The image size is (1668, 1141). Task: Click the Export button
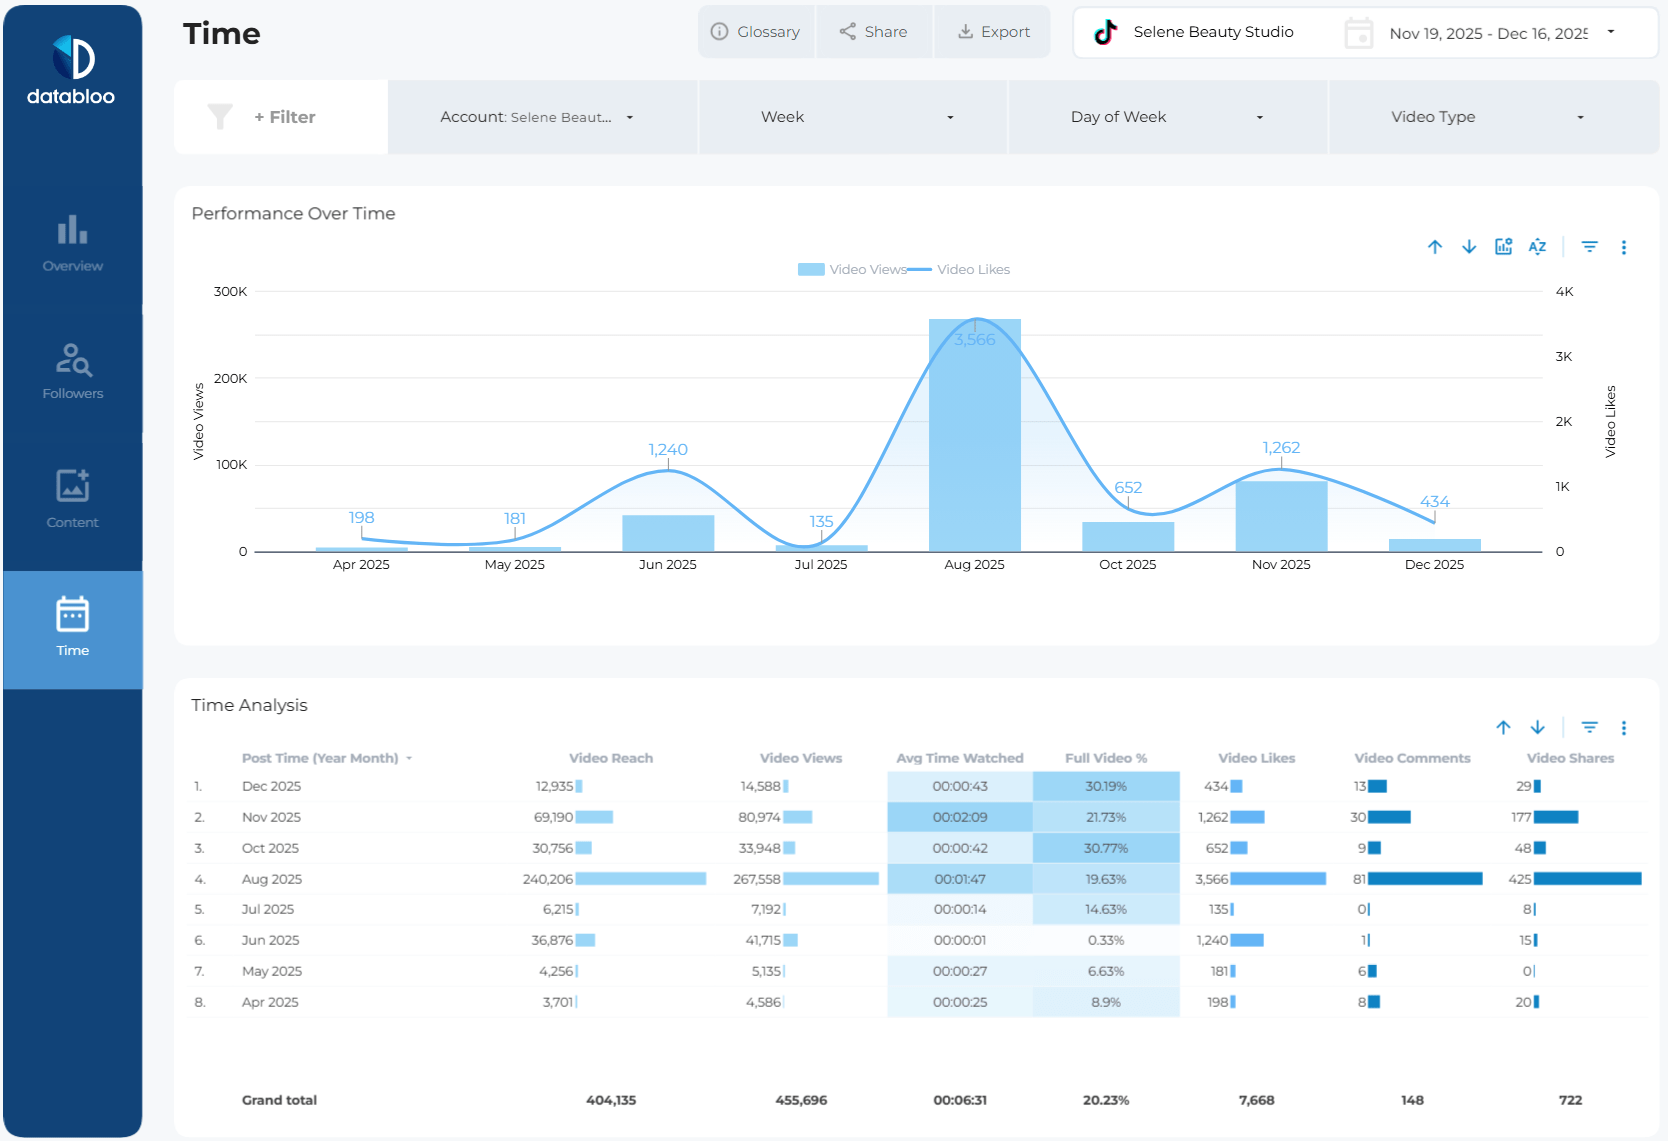tap(993, 32)
